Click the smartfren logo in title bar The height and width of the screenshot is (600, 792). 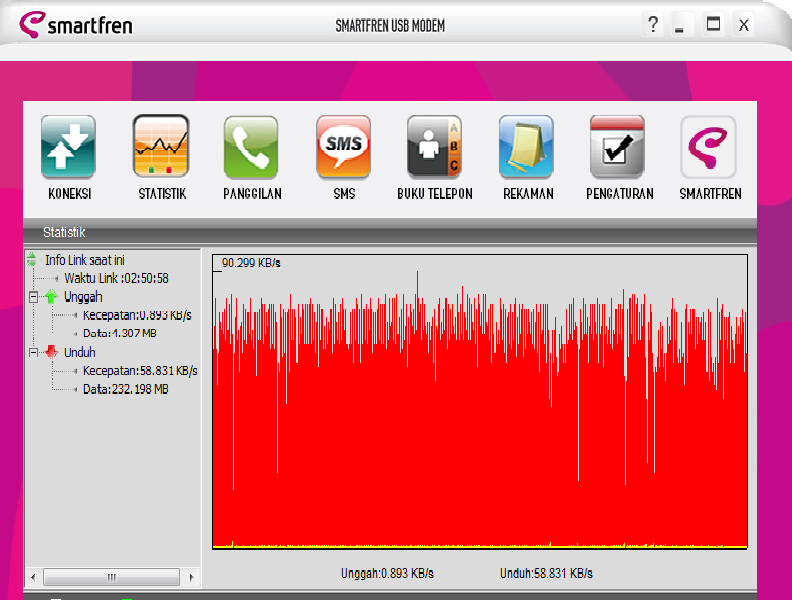coord(76,24)
